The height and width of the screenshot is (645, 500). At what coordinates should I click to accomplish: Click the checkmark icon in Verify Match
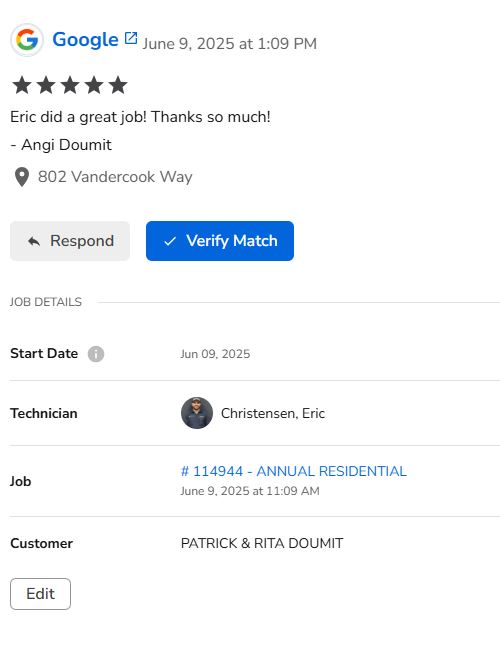point(170,241)
